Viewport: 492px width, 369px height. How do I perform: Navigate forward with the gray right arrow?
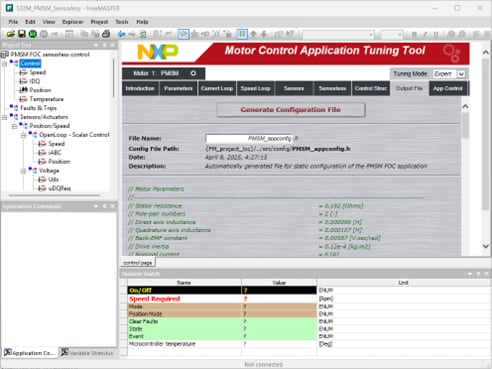coord(132,34)
